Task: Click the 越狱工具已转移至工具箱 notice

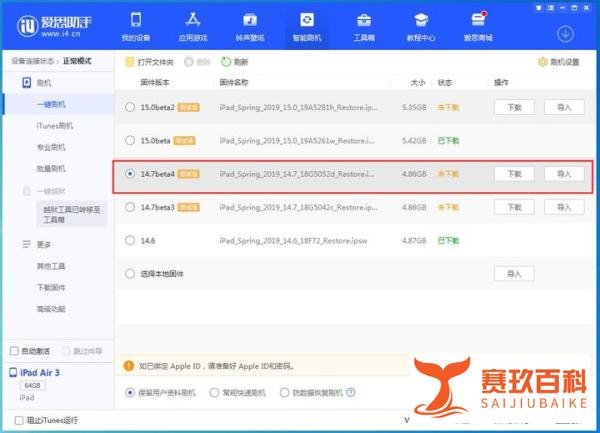Action: tap(72, 215)
